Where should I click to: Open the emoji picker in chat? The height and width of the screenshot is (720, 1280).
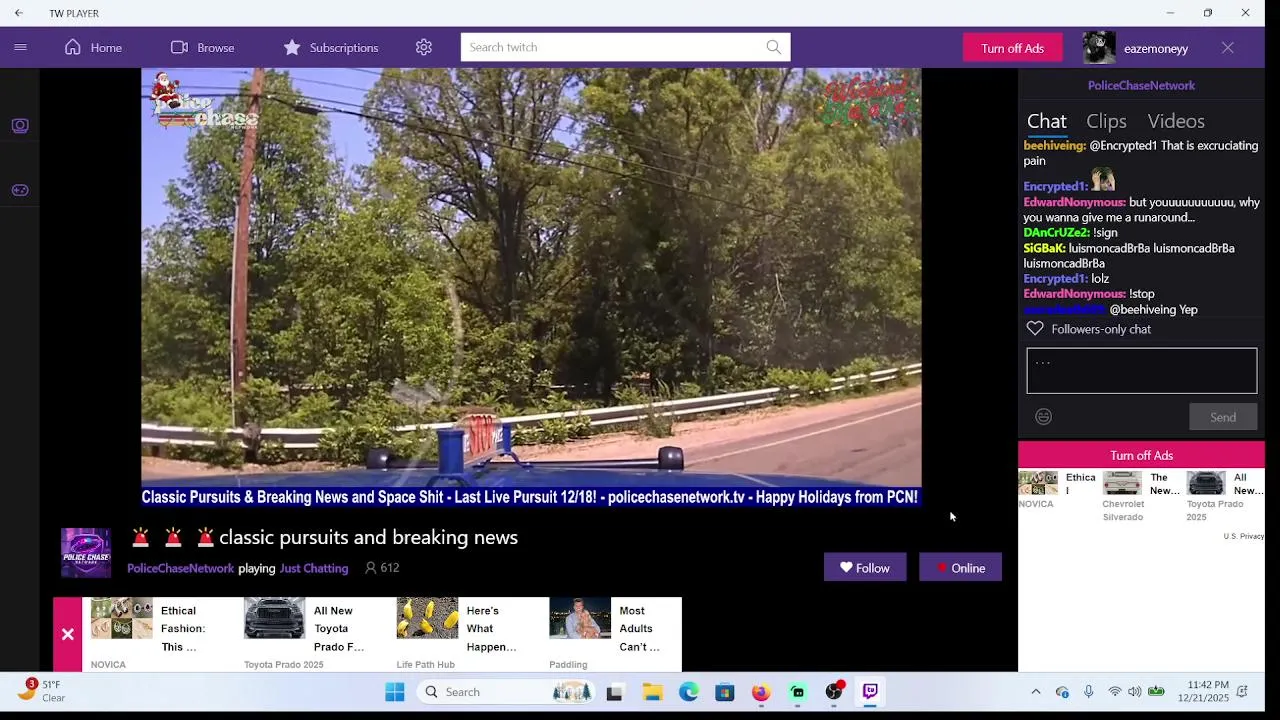click(1043, 417)
